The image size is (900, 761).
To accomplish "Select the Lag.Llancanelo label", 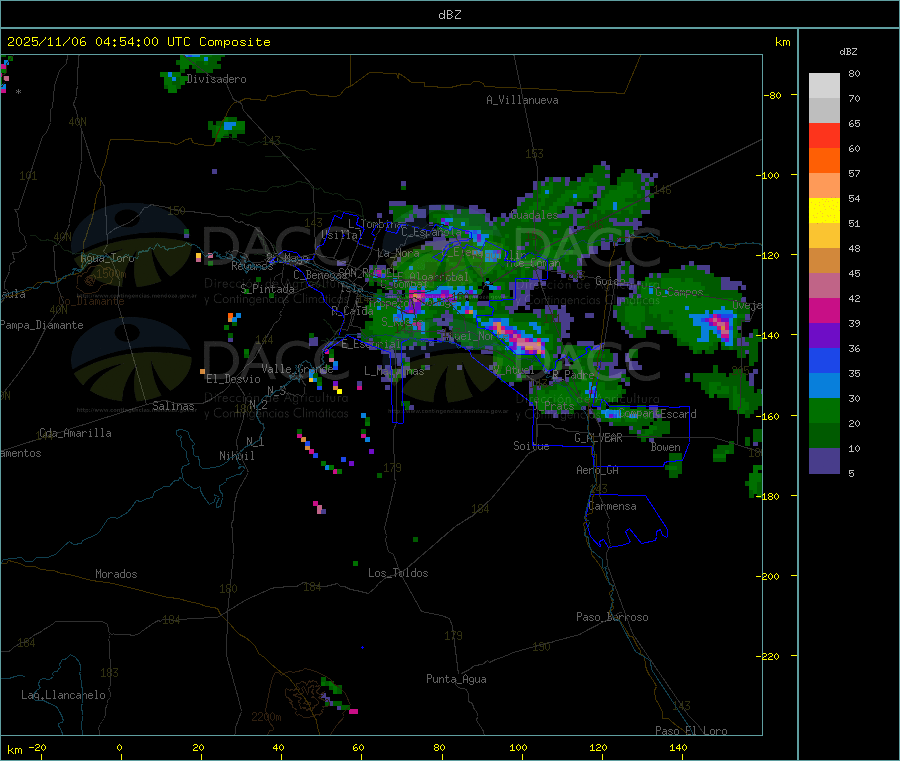I will click(x=64, y=695).
